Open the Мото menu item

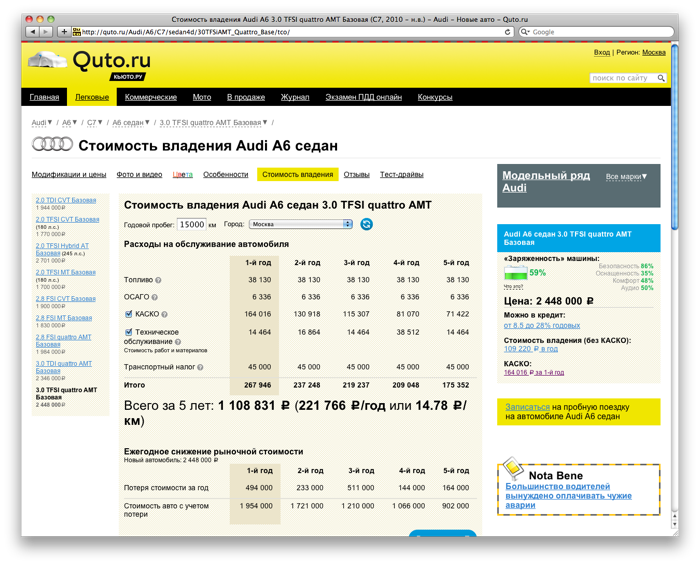[202, 97]
